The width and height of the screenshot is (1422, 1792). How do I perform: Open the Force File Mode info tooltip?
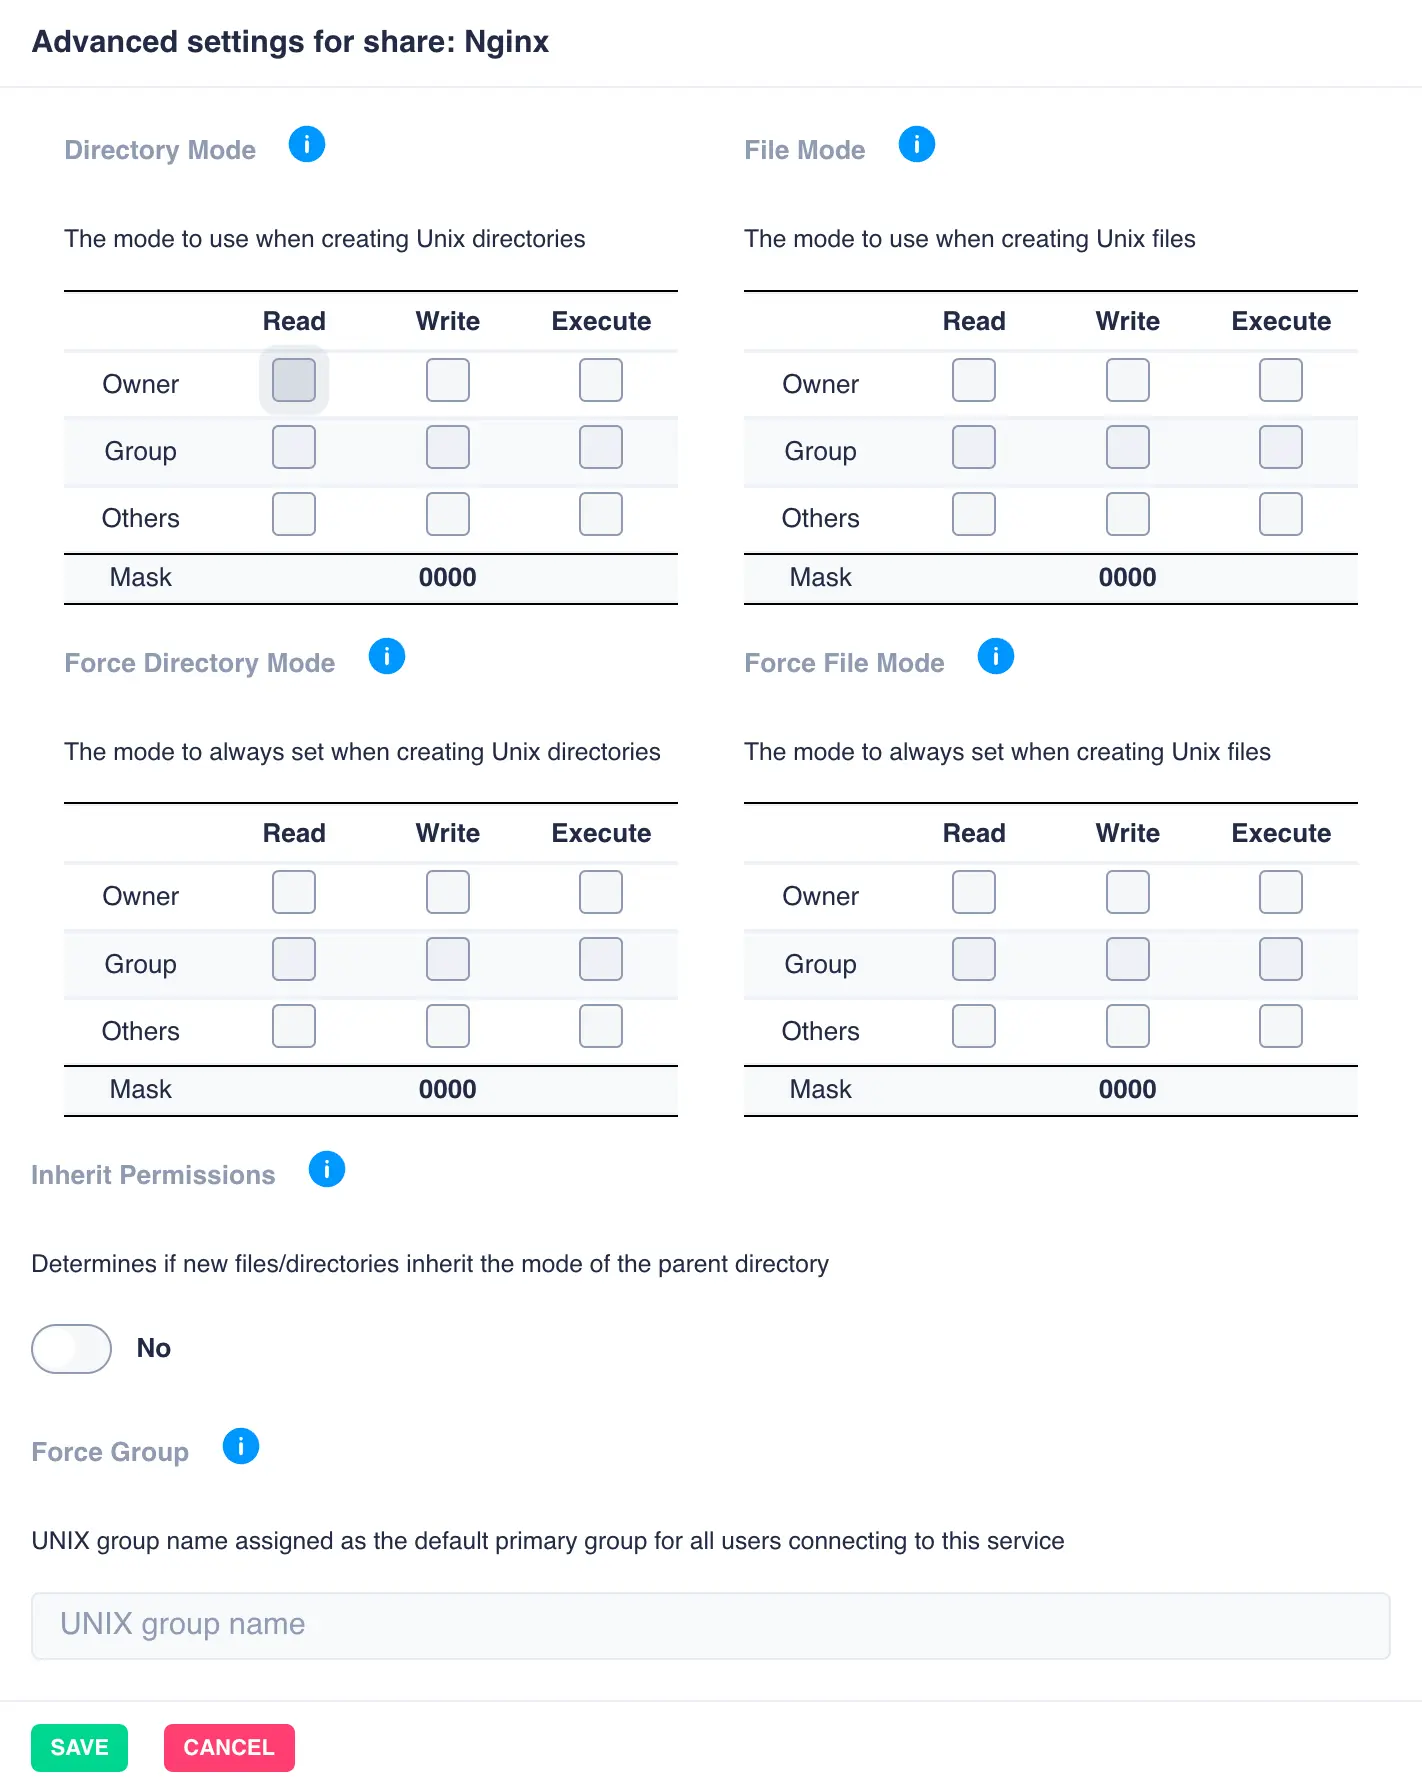pos(995,657)
